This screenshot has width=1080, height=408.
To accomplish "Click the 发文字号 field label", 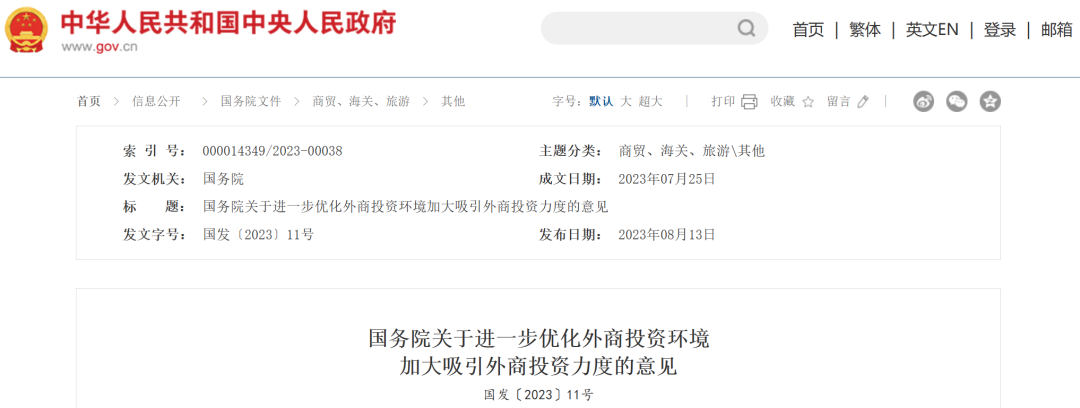I will pos(155,235).
